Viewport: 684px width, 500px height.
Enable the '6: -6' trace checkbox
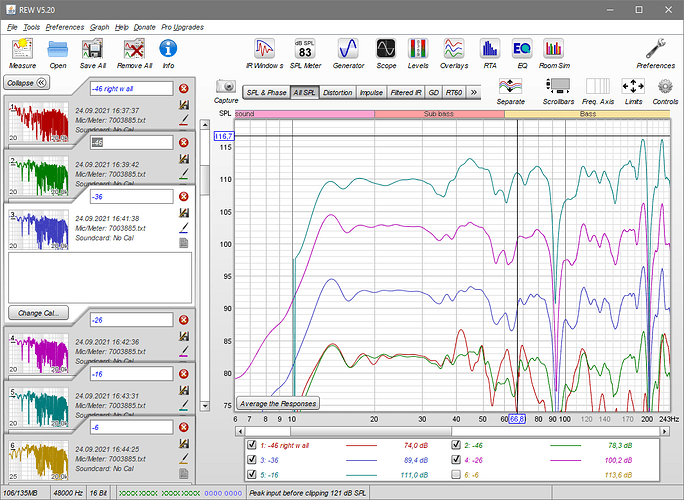pos(457,474)
